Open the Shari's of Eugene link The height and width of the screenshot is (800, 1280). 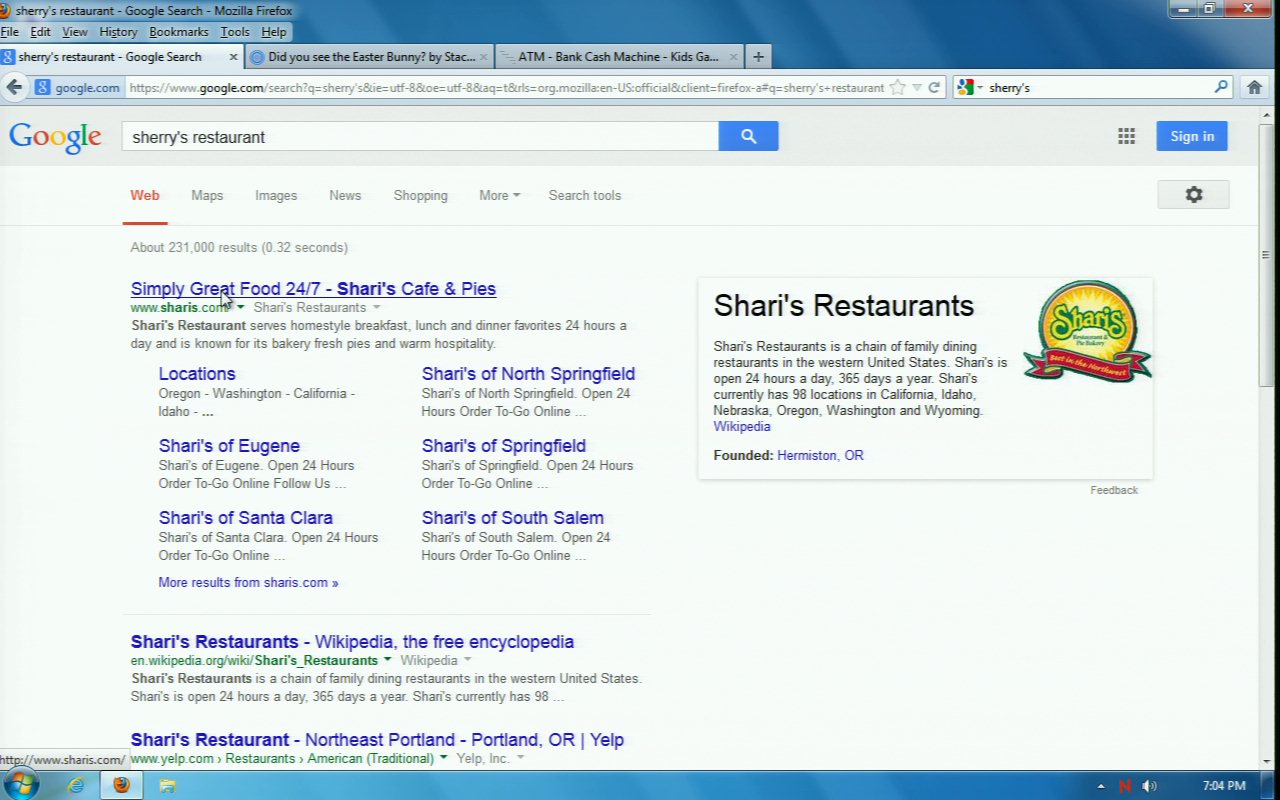(229, 446)
